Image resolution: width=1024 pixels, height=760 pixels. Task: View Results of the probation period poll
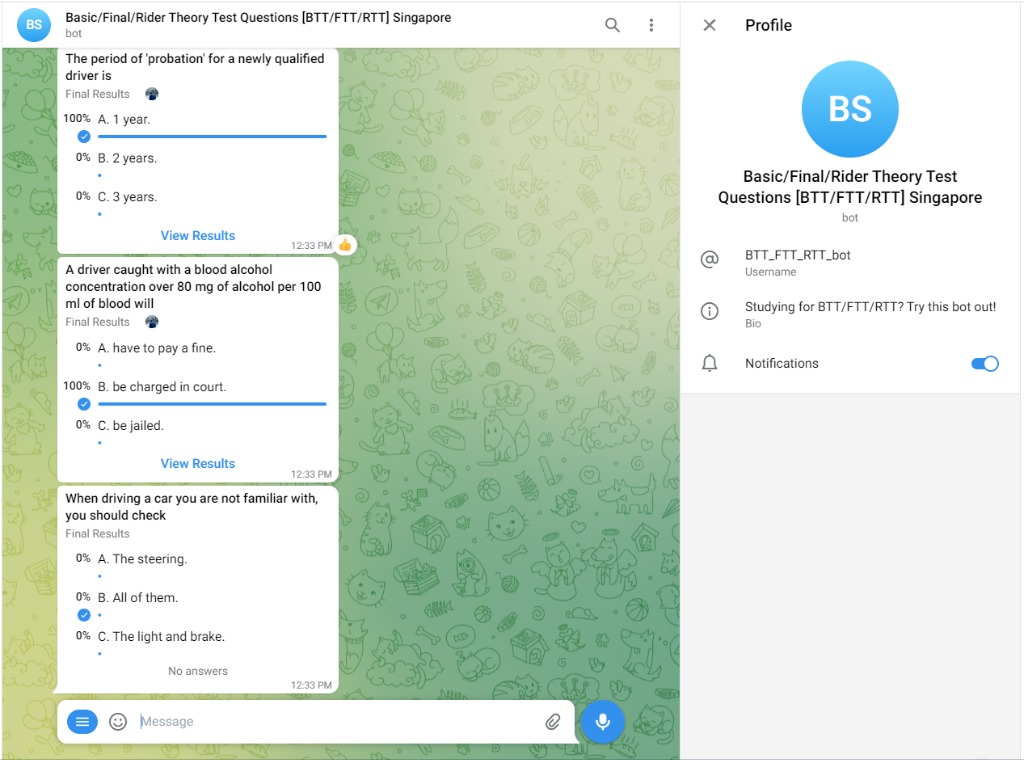tap(198, 236)
